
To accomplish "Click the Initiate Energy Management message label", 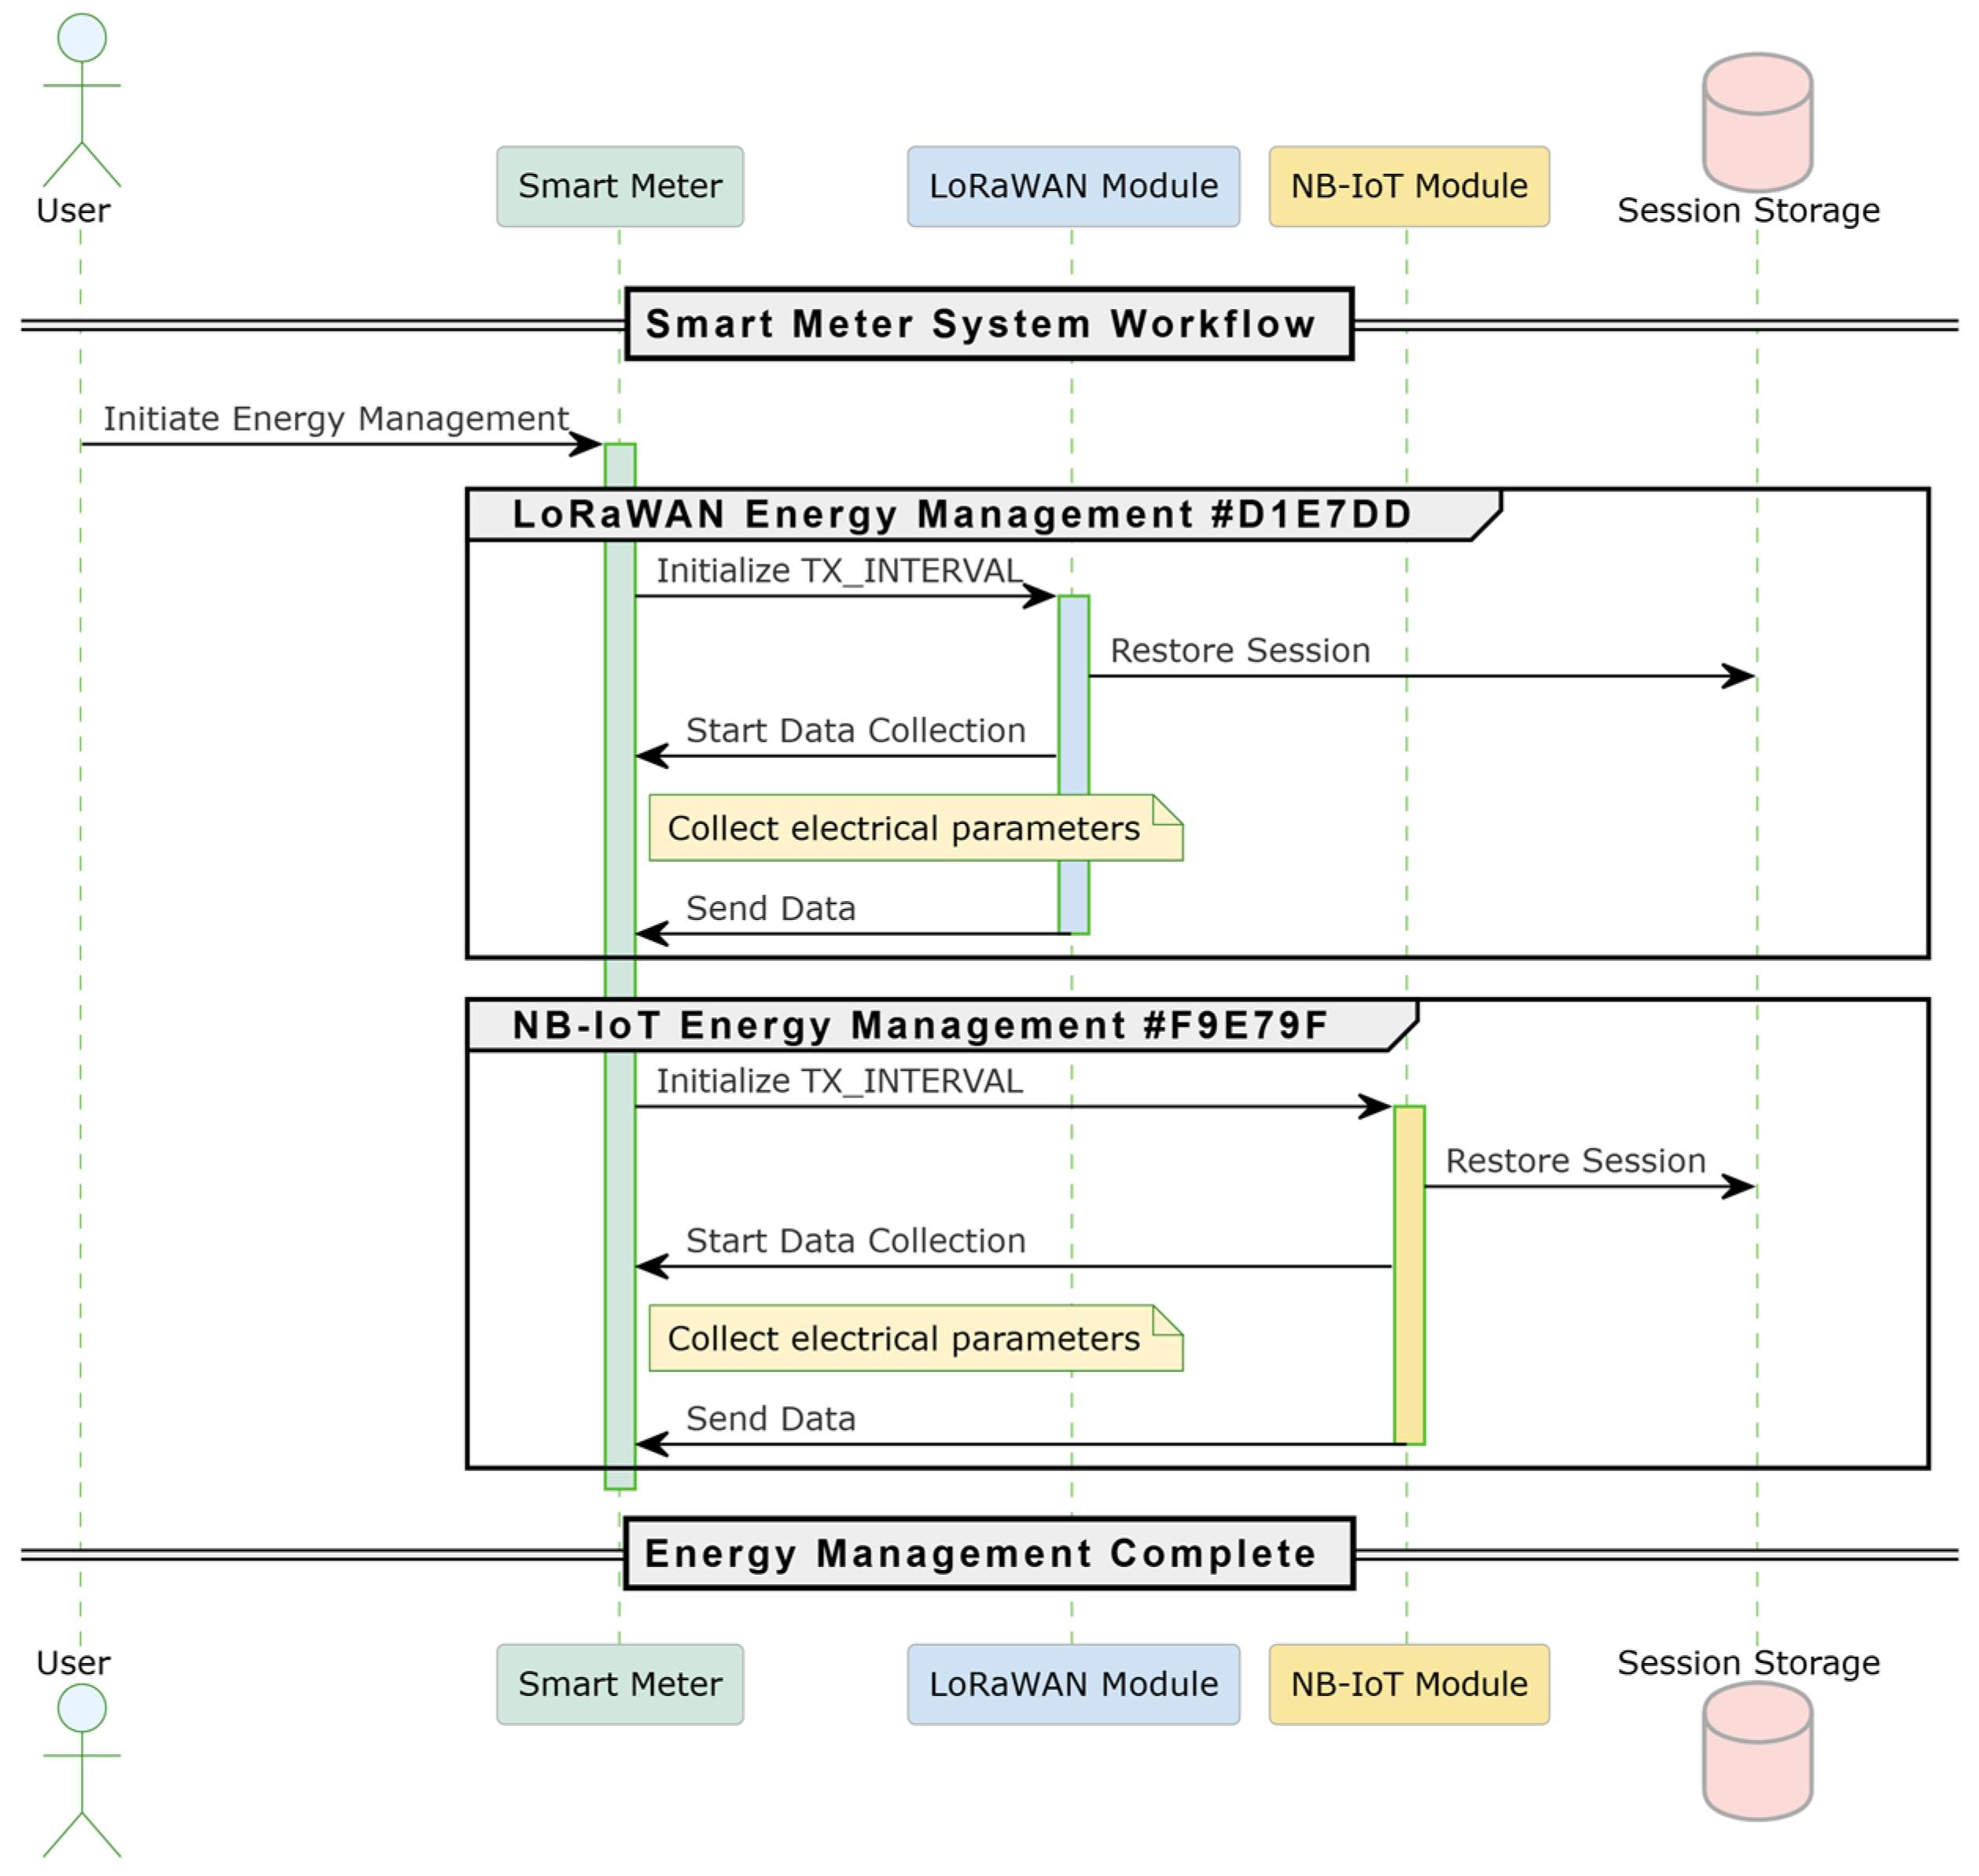I will tap(335, 418).
